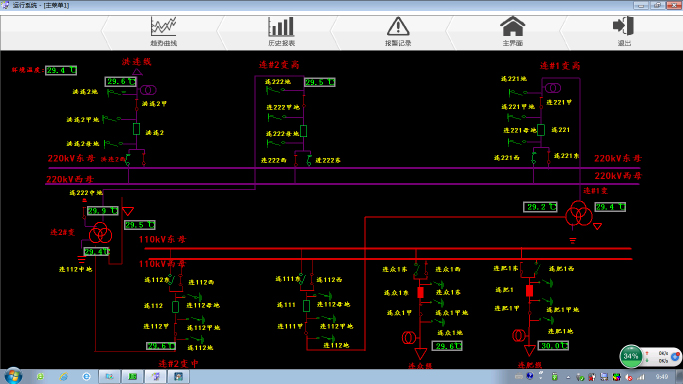Toggle the red 连众1 breaker

(x=420, y=292)
